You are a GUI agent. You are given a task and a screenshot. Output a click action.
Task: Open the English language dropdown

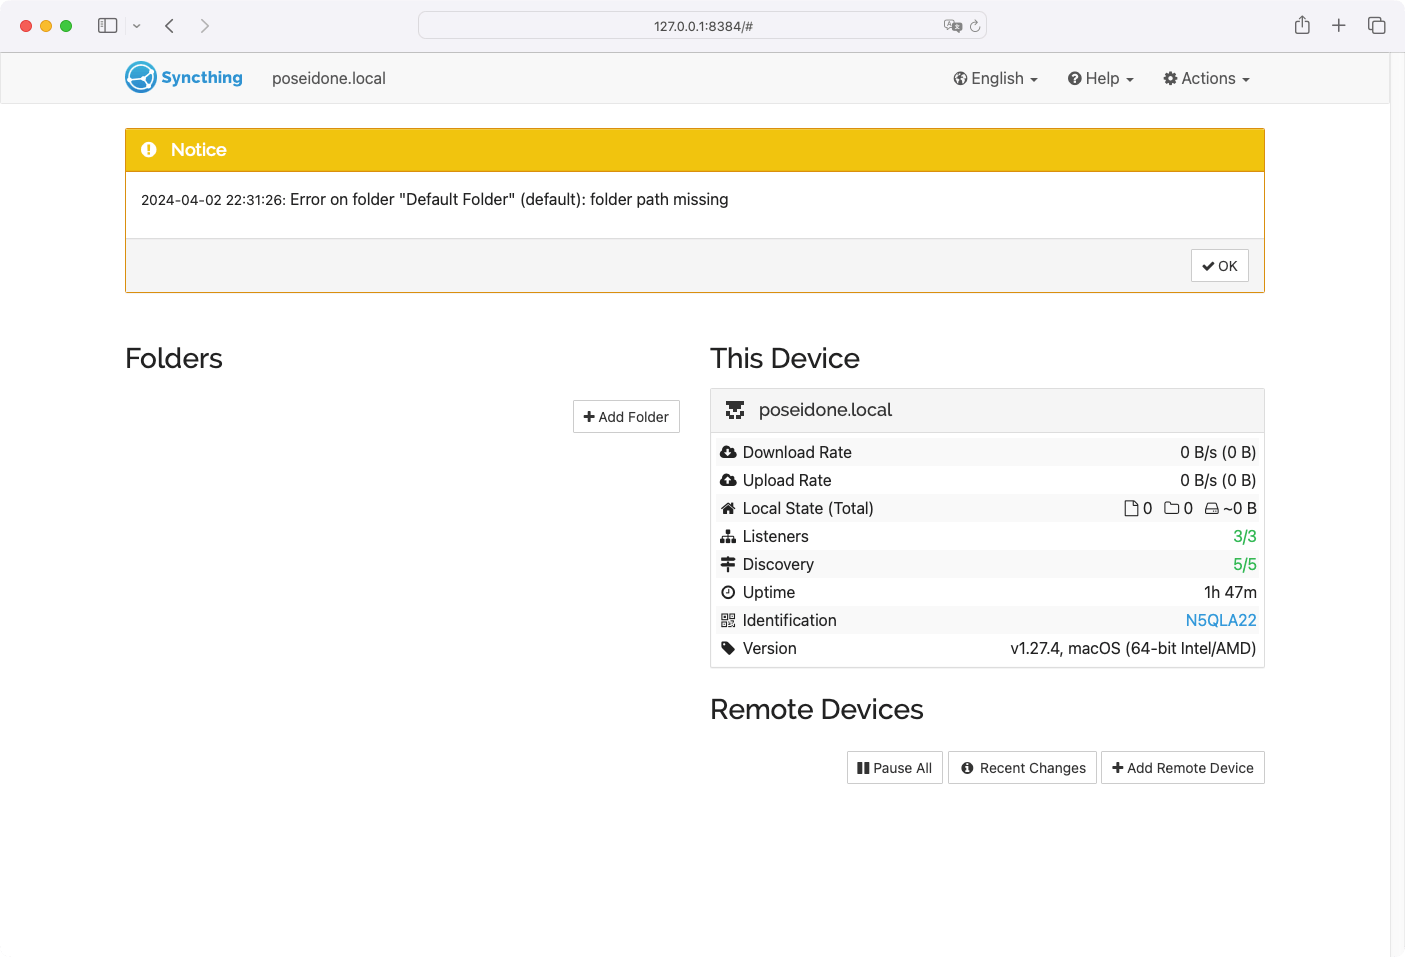(x=995, y=79)
